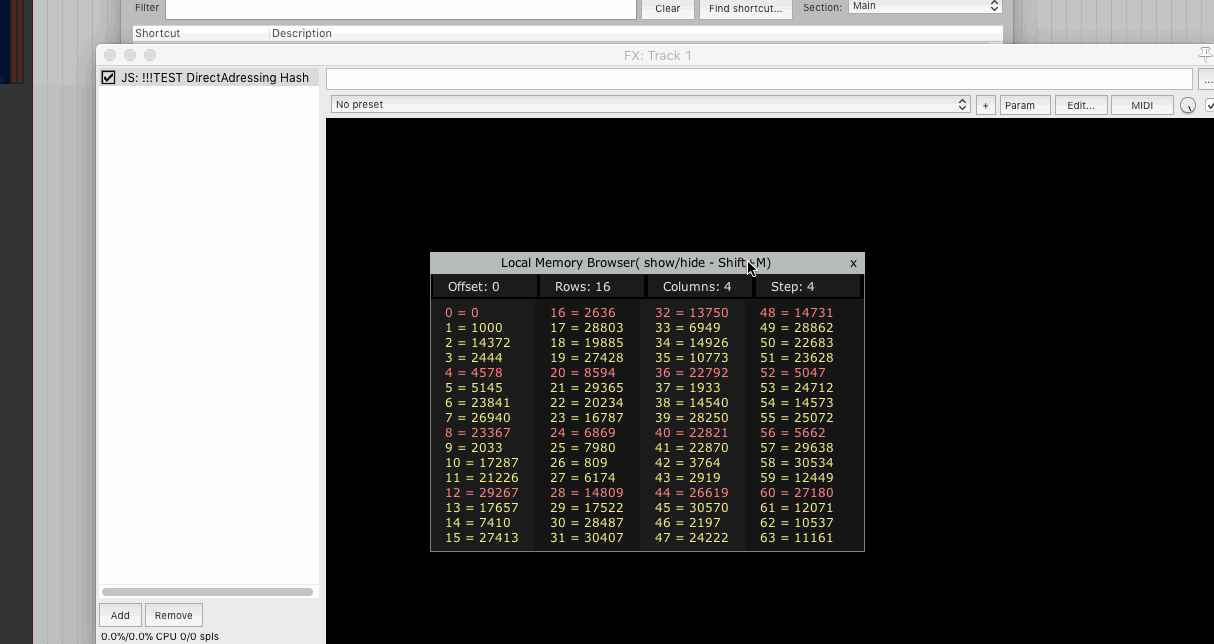Click the Param button
The width and height of the screenshot is (1214, 644).
tap(1025, 105)
